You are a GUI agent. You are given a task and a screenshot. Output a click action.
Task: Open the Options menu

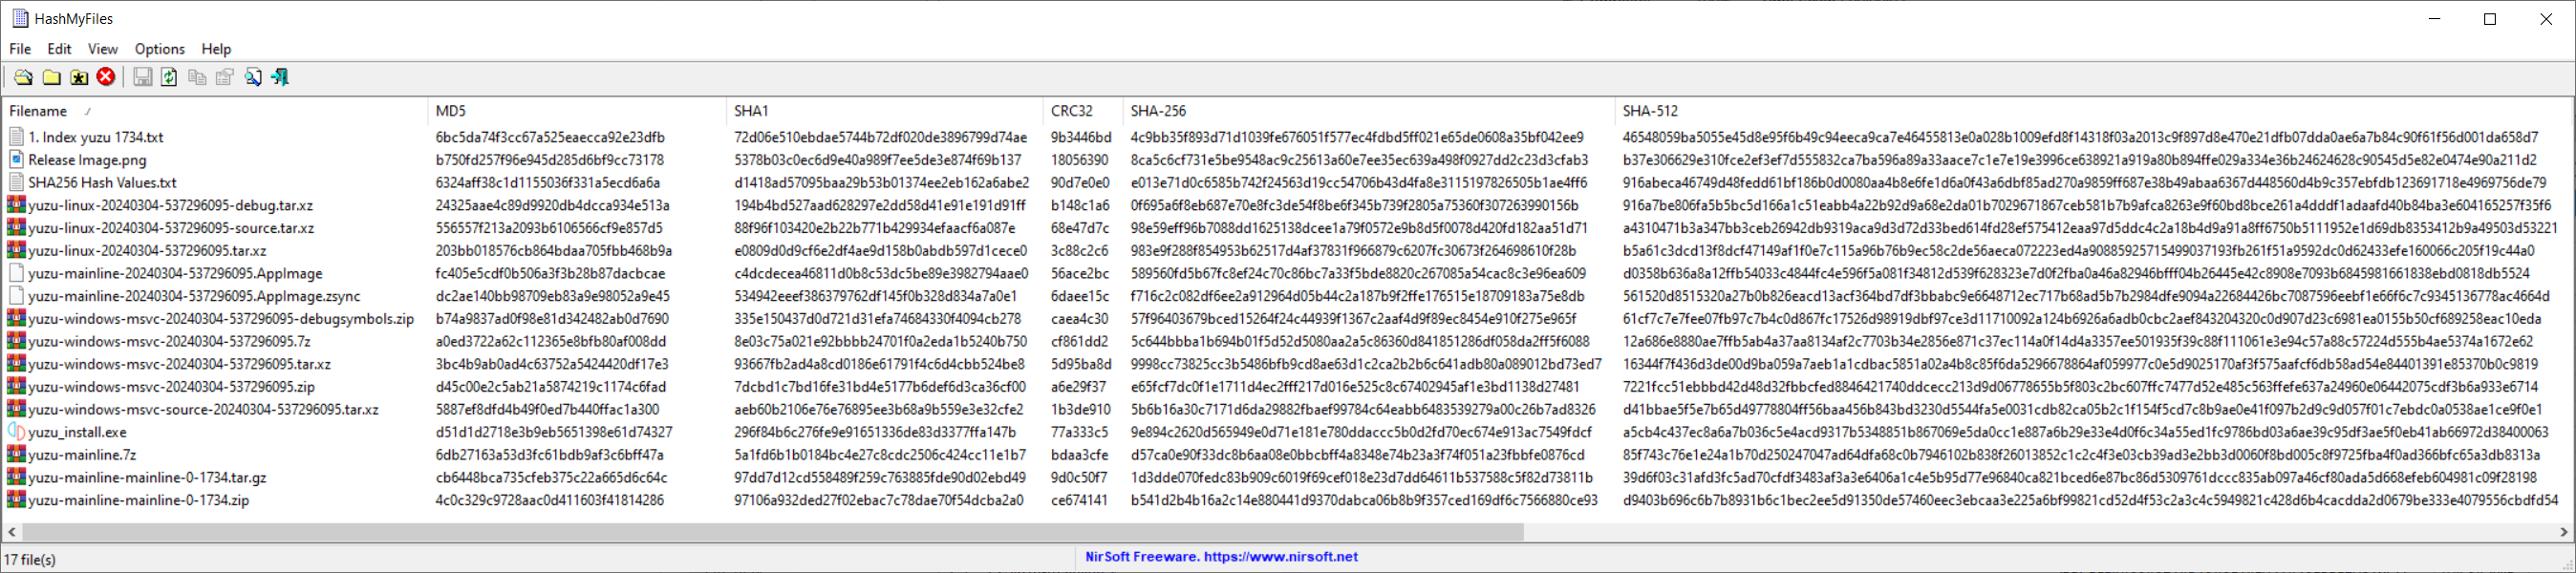point(160,49)
